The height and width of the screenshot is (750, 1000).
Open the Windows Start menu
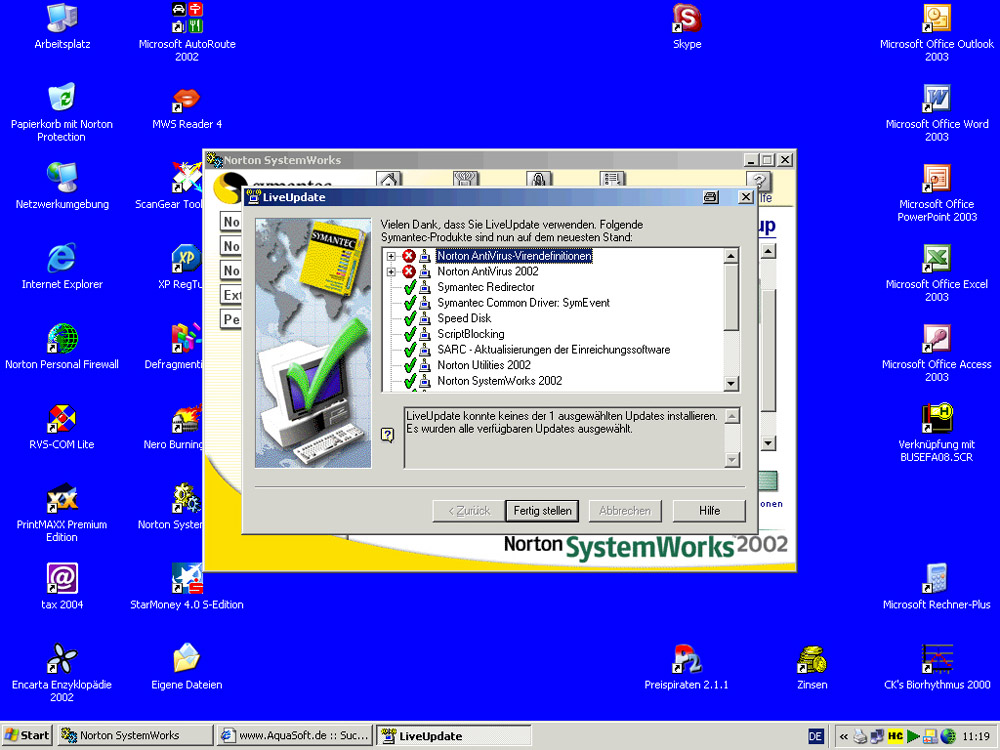(28, 736)
